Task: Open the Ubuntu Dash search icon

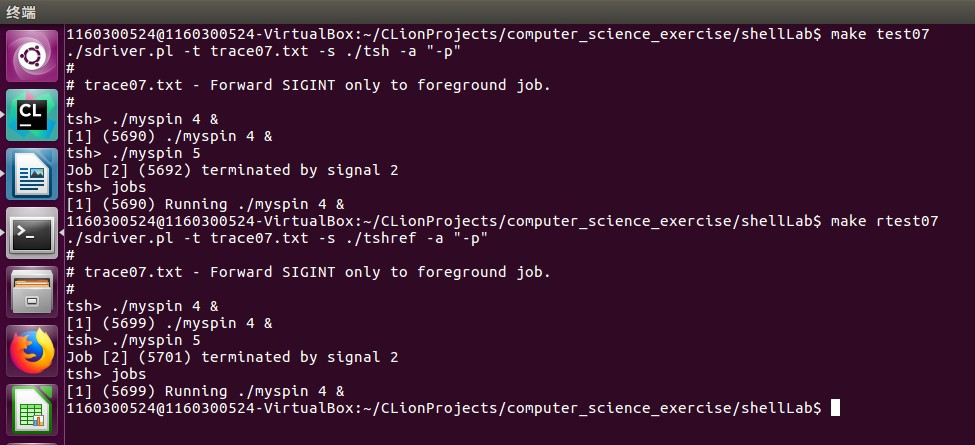Action: pos(33,56)
